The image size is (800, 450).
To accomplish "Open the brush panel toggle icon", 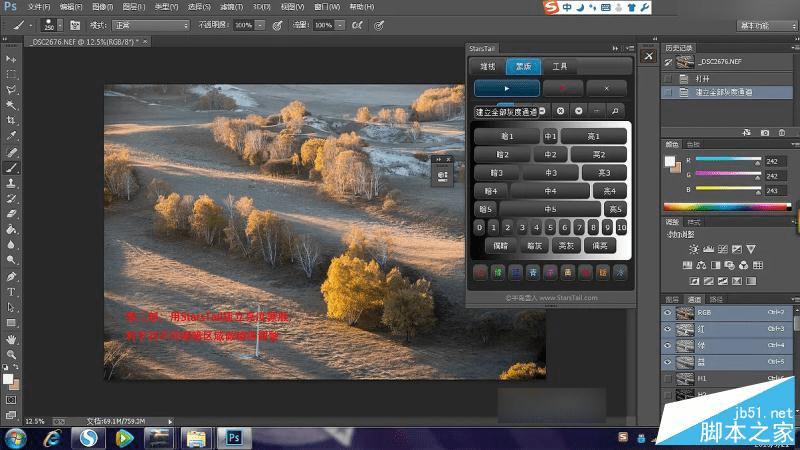I will (x=75, y=25).
